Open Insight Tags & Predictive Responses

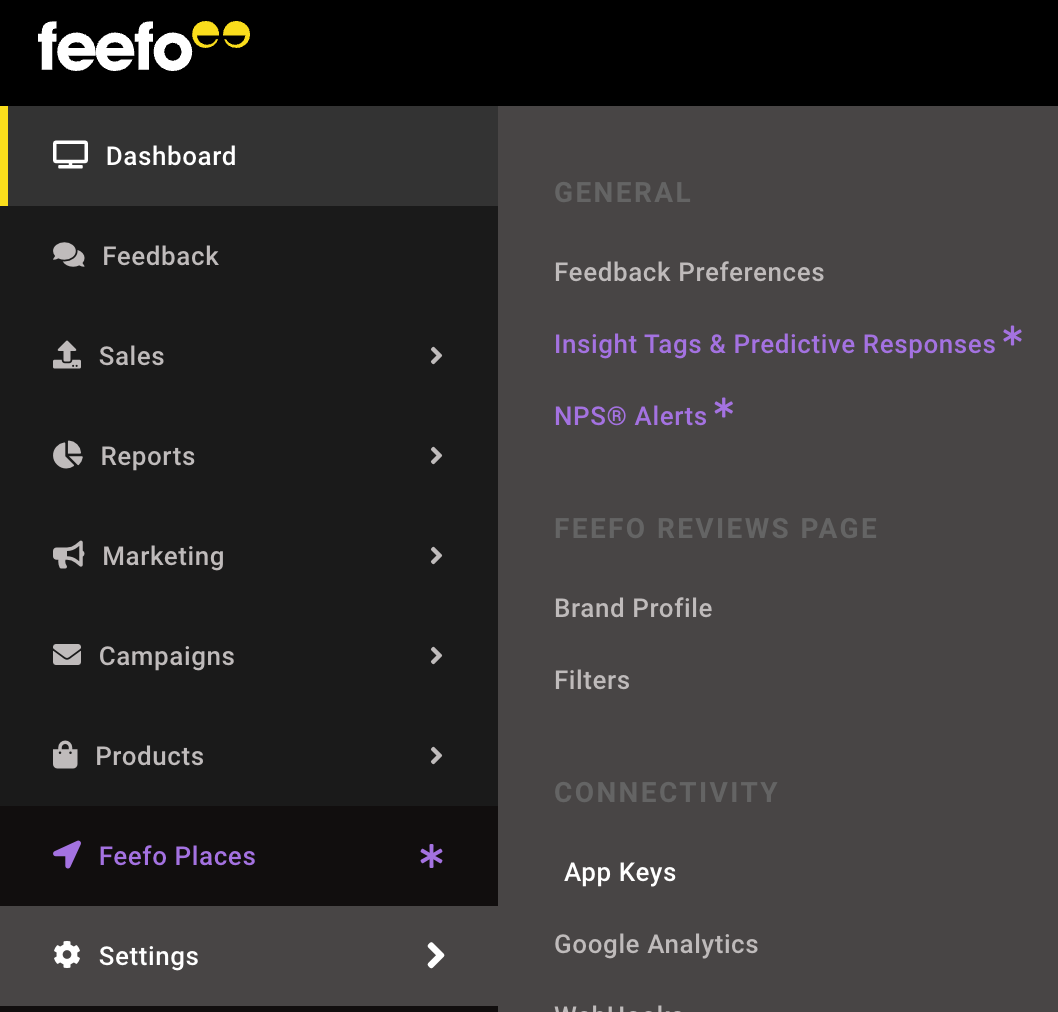tap(775, 343)
